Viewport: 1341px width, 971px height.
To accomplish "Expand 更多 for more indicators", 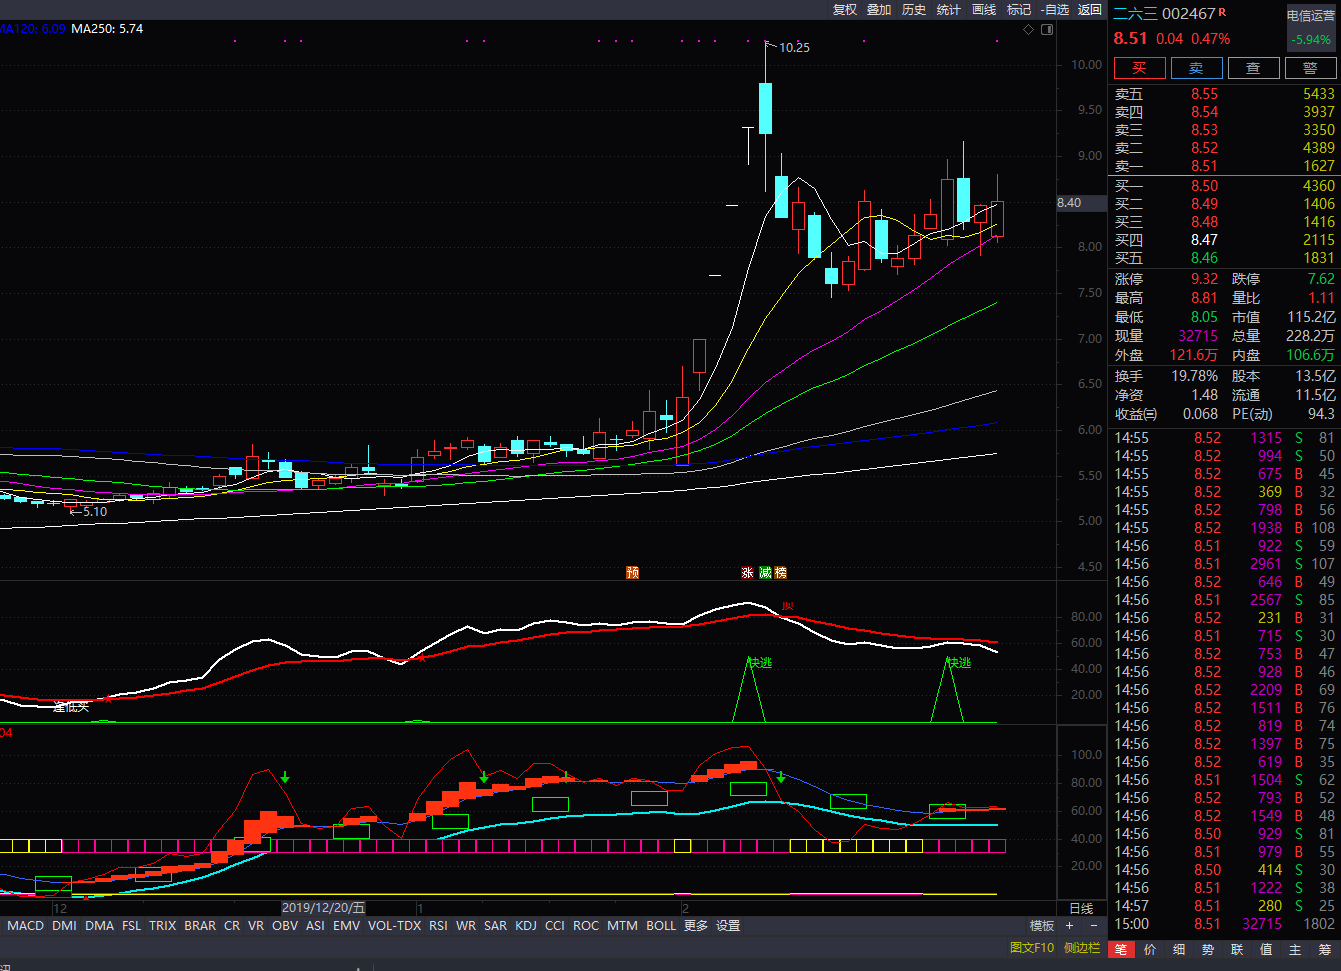I will (696, 926).
